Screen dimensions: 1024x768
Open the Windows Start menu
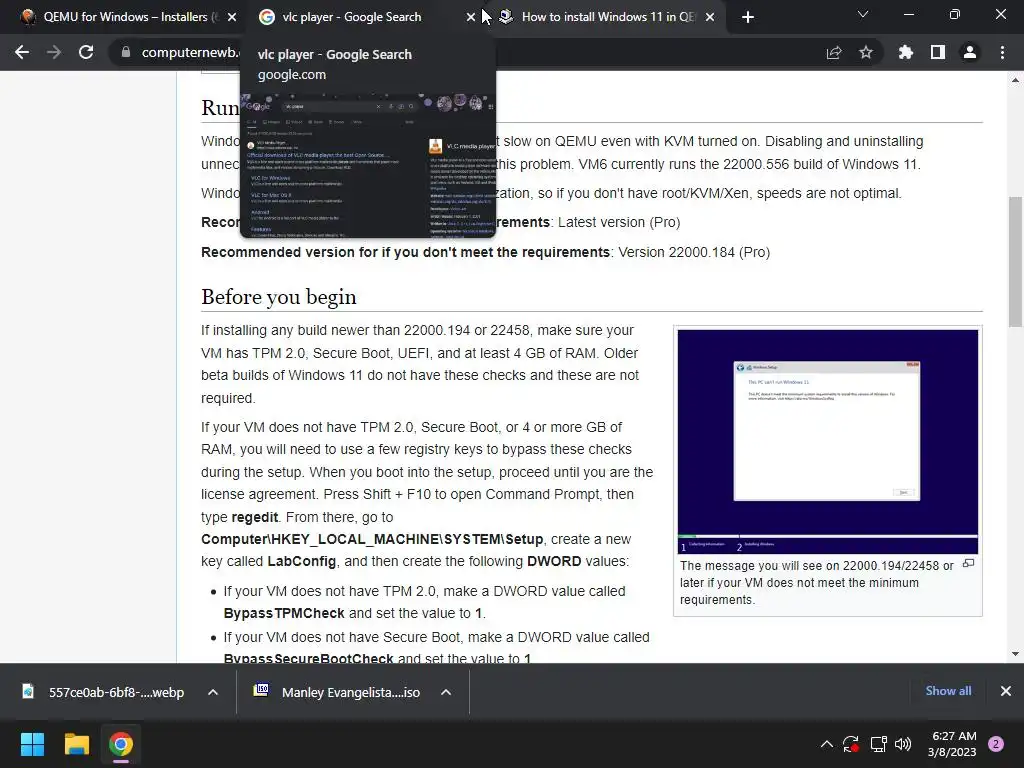[x=32, y=744]
